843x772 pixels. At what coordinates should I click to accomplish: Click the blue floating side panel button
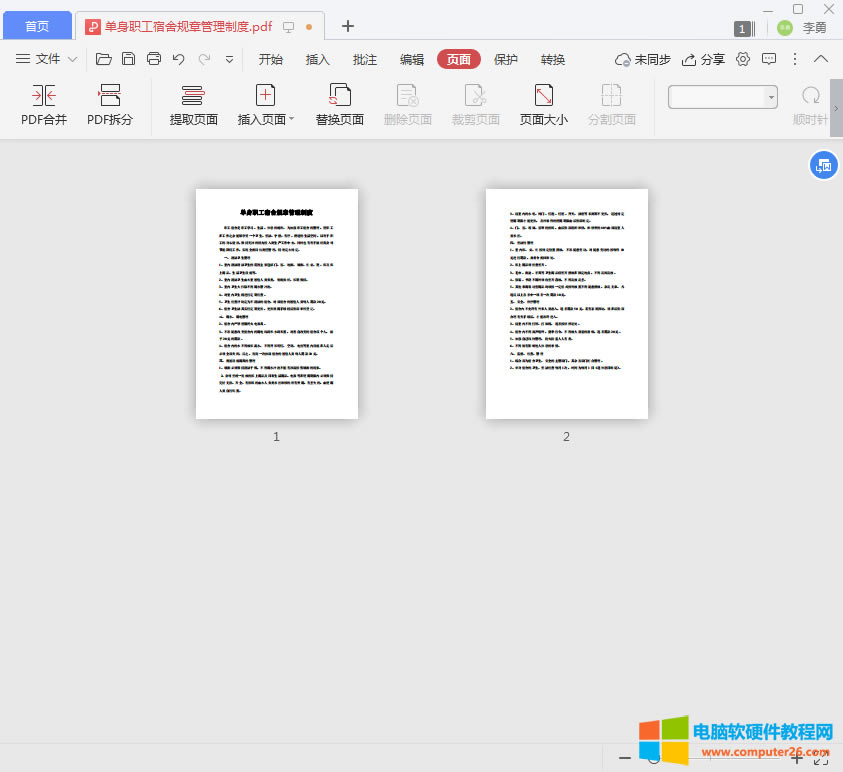pos(822,166)
